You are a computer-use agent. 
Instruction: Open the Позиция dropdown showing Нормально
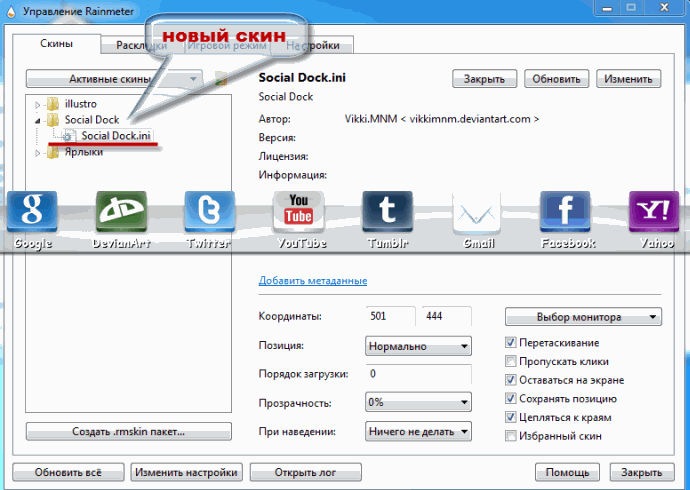click(x=418, y=346)
